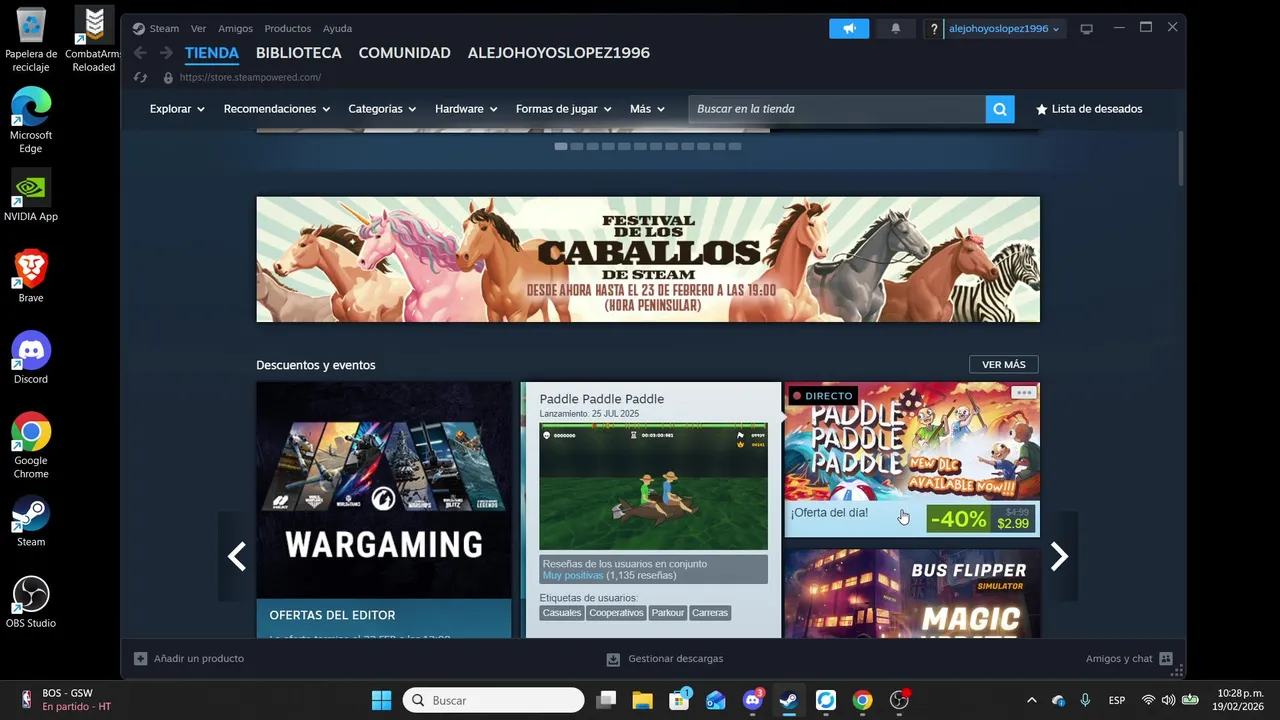Open CombatArms Reloaded desktop shortcut
Screen dimensions: 1280x720
click(93, 40)
